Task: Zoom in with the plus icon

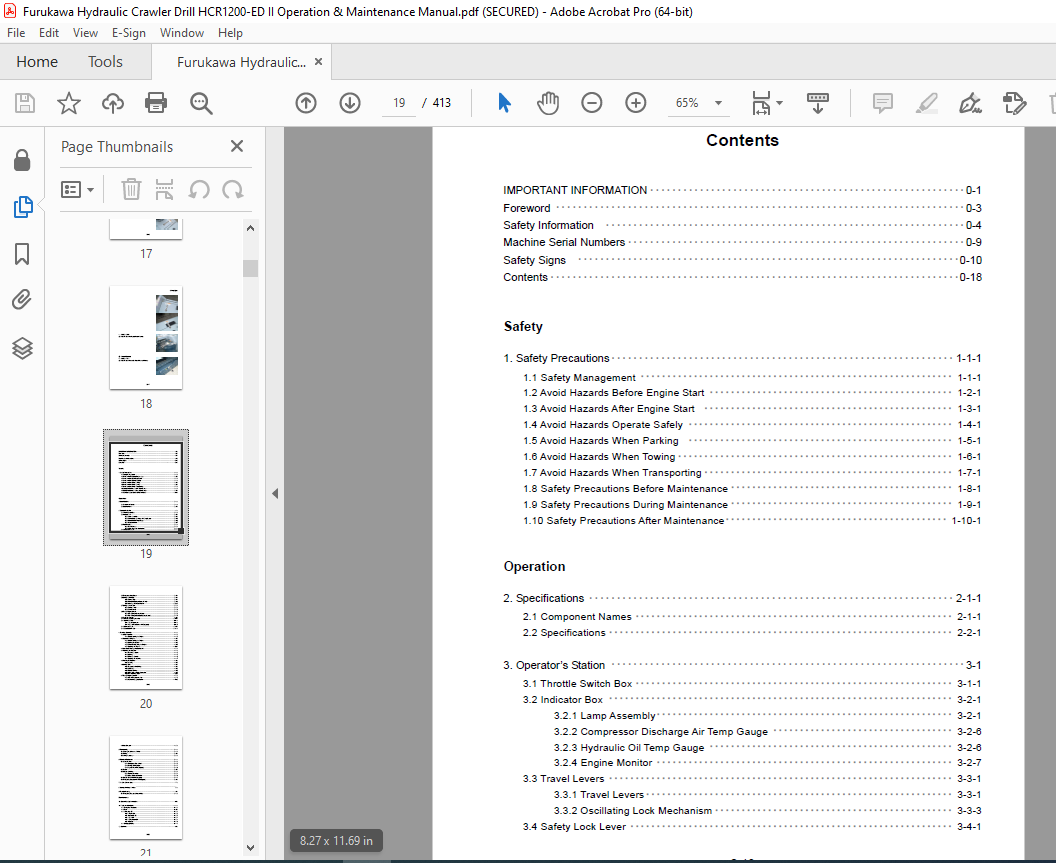Action: pyautogui.click(x=635, y=103)
